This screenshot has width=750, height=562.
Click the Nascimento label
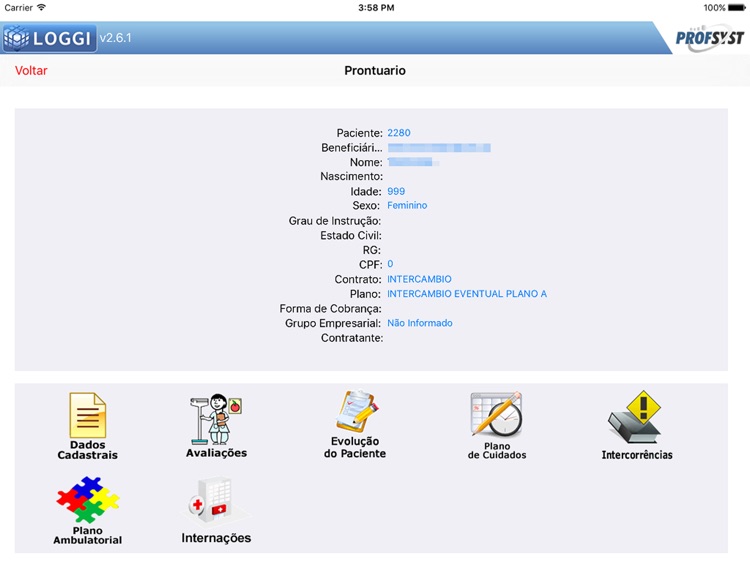click(x=352, y=176)
